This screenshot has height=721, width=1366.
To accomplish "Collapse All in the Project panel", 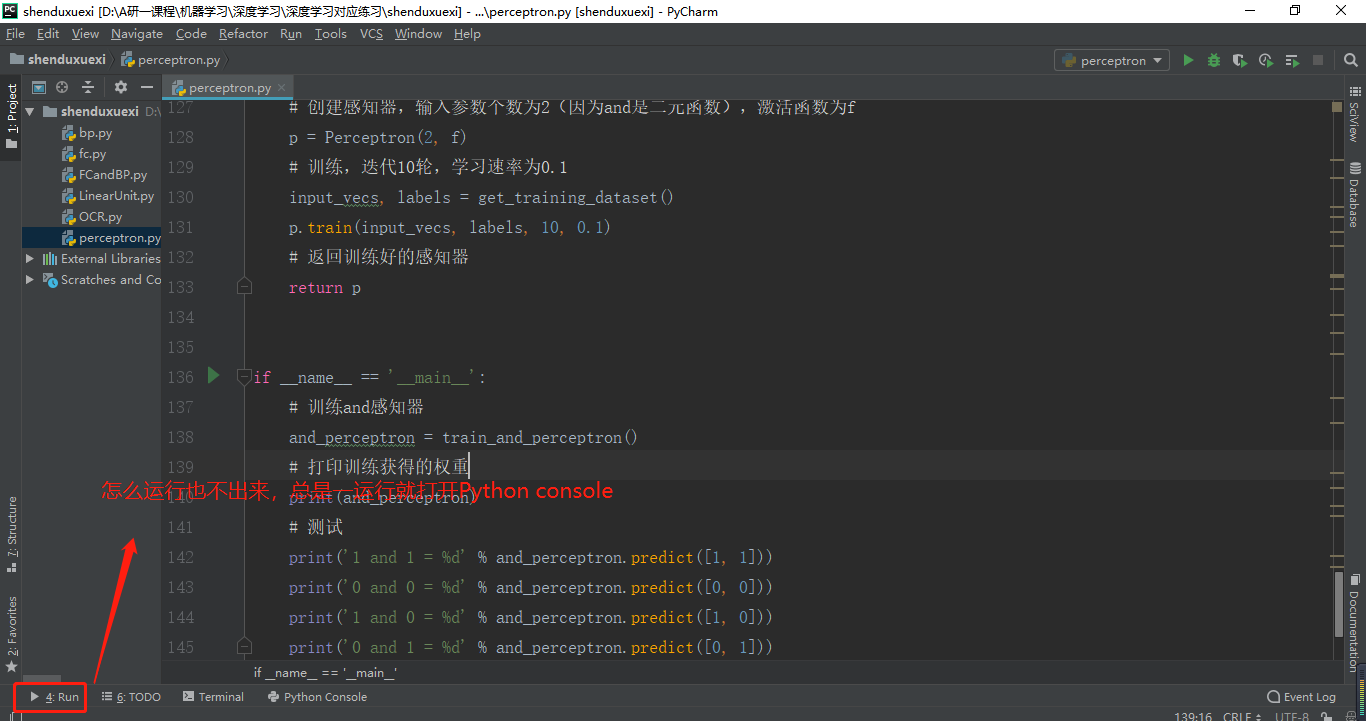I will [87, 87].
